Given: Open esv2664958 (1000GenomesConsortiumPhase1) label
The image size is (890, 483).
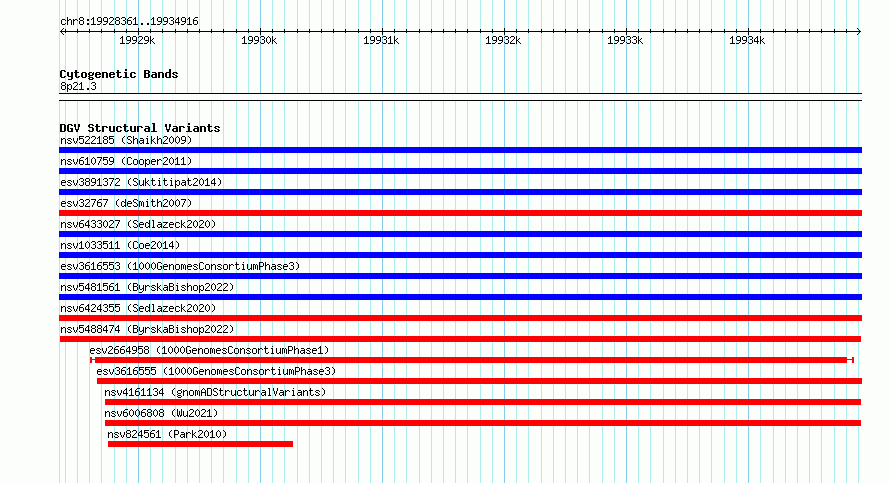Looking at the screenshot, I should [x=209, y=350].
